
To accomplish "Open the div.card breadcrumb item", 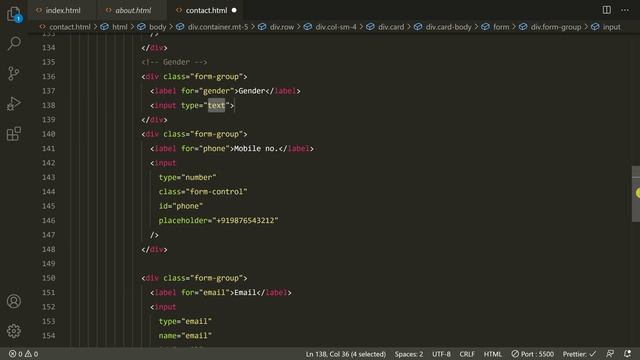I will click(x=391, y=27).
